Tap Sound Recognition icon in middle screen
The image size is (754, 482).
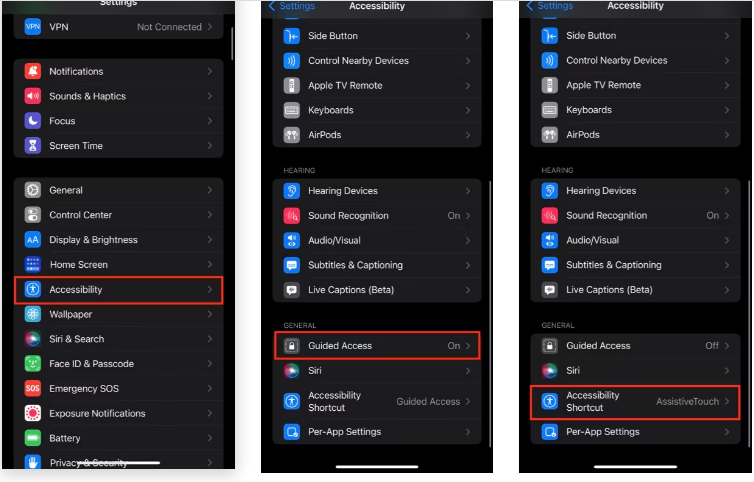click(291, 216)
